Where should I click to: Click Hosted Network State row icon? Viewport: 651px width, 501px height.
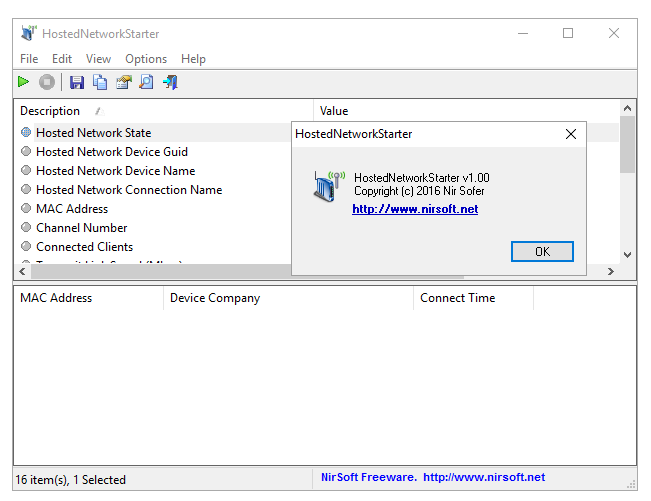pos(26,132)
